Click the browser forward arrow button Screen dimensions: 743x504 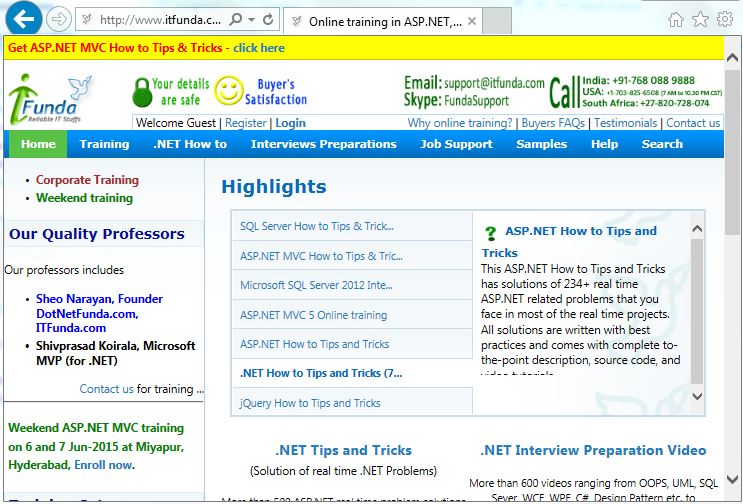pyautogui.click(x=59, y=19)
